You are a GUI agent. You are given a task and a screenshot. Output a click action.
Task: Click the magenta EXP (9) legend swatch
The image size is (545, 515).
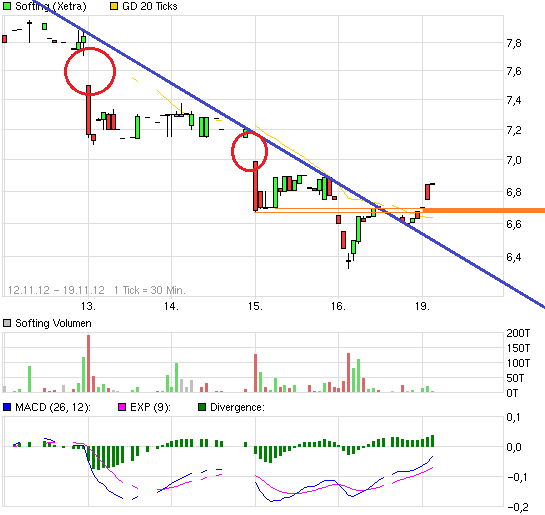(122, 407)
